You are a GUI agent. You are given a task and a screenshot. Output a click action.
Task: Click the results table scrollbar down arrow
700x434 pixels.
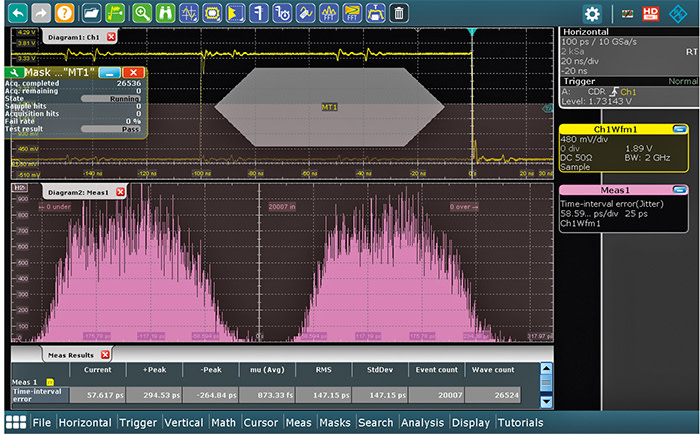(x=546, y=402)
